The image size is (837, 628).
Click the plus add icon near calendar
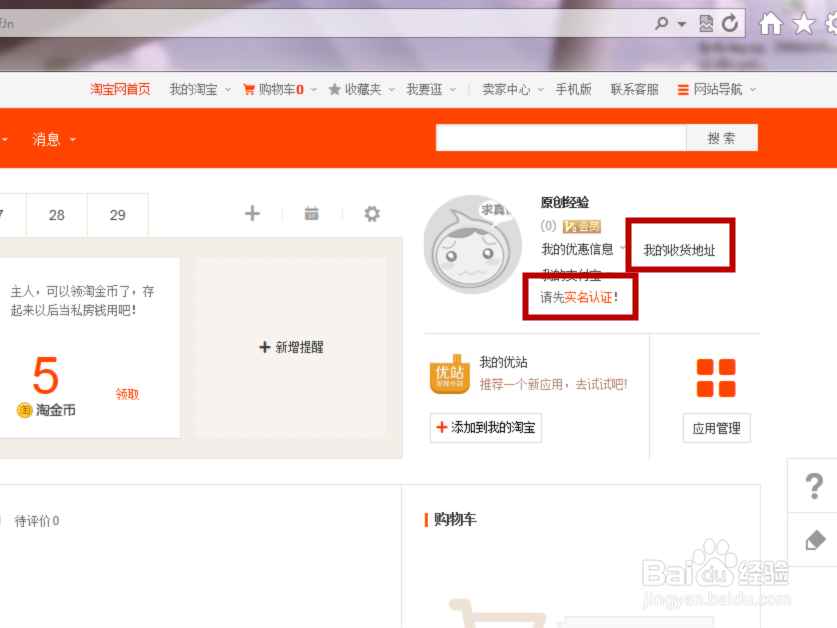click(x=252, y=214)
